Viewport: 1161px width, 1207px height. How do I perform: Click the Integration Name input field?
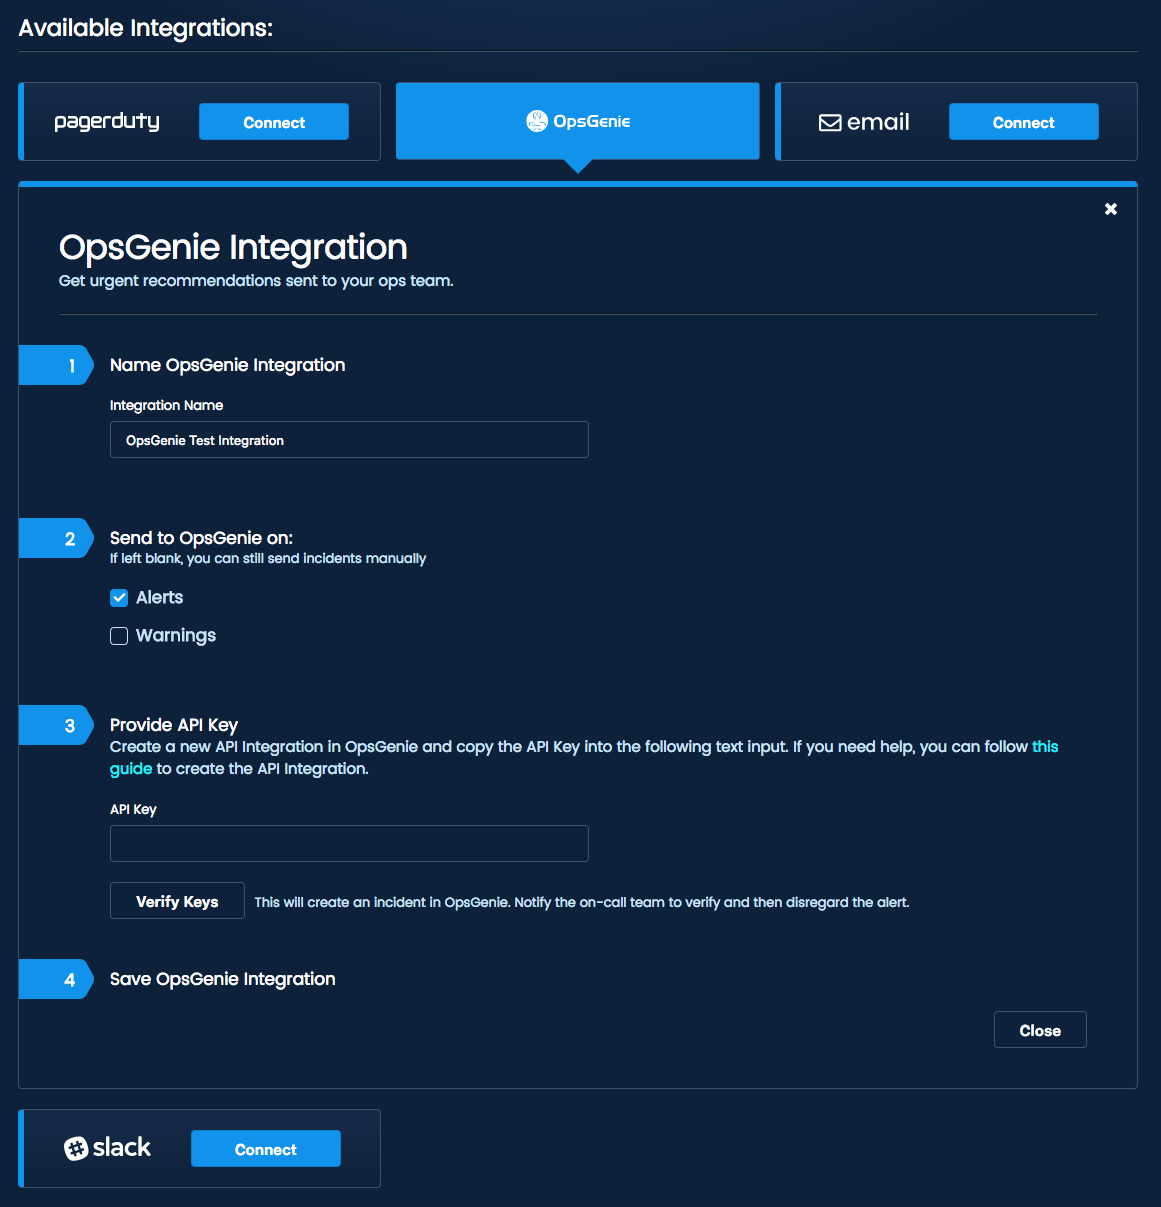click(x=349, y=440)
